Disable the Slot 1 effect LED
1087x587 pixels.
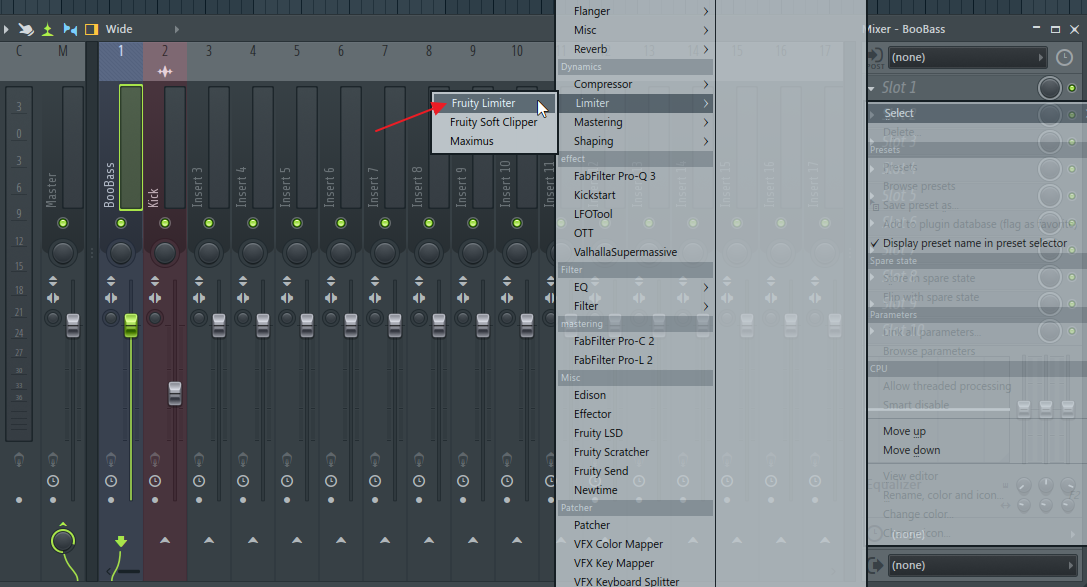(x=1072, y=88)
